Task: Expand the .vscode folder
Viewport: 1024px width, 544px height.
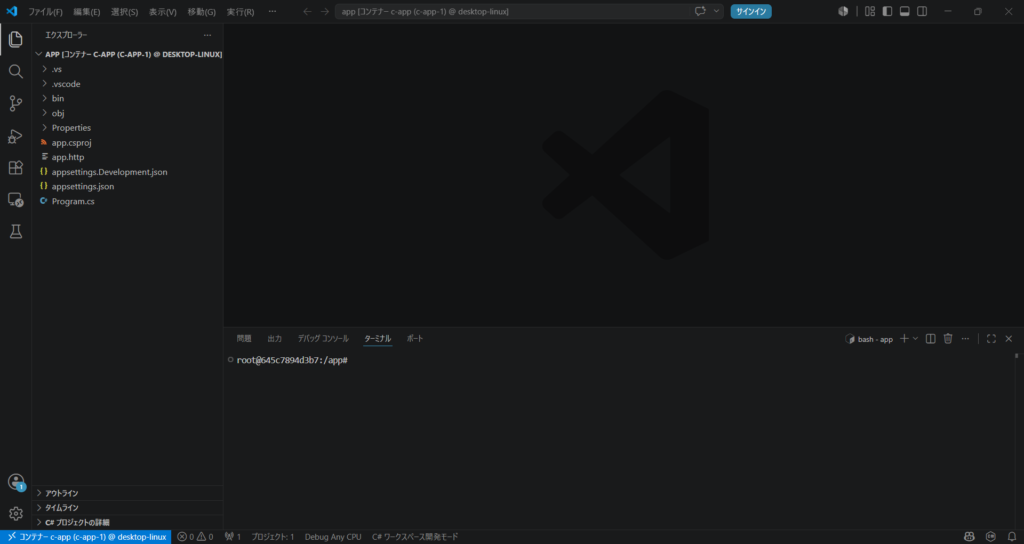Action: (127, 84)
